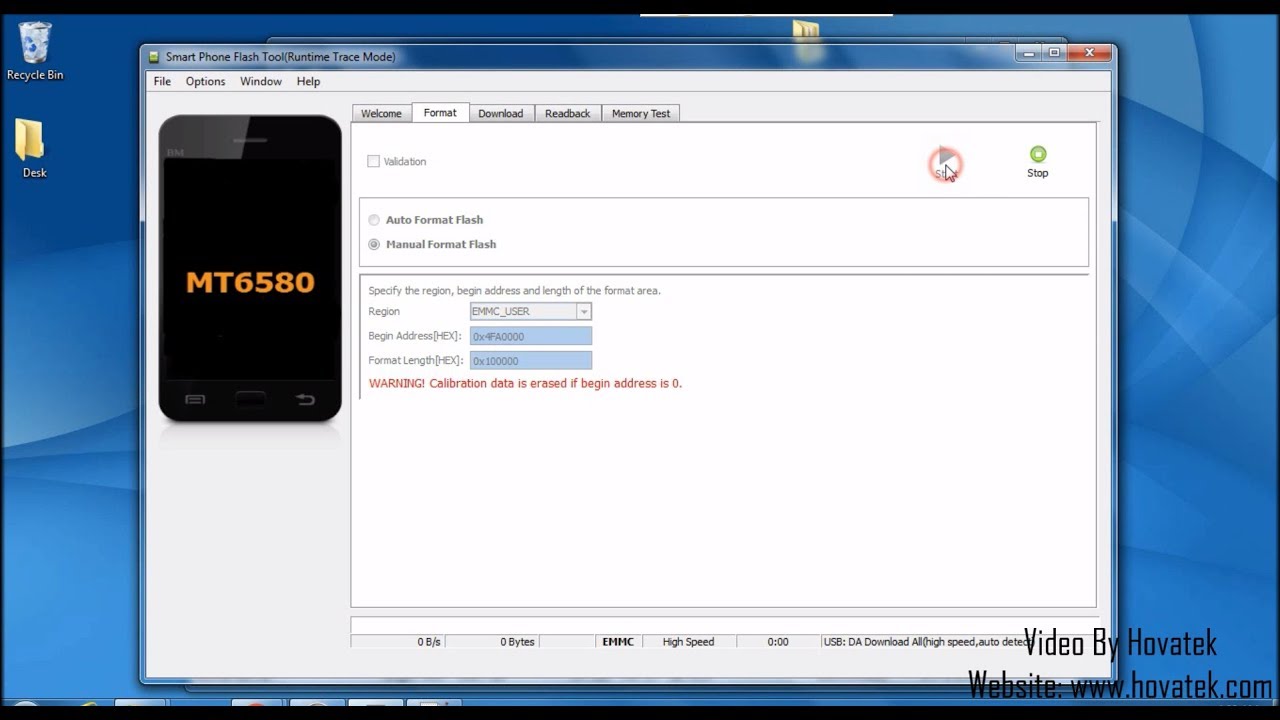Choose the Manual Format Flash option

[x=374, y=244]
